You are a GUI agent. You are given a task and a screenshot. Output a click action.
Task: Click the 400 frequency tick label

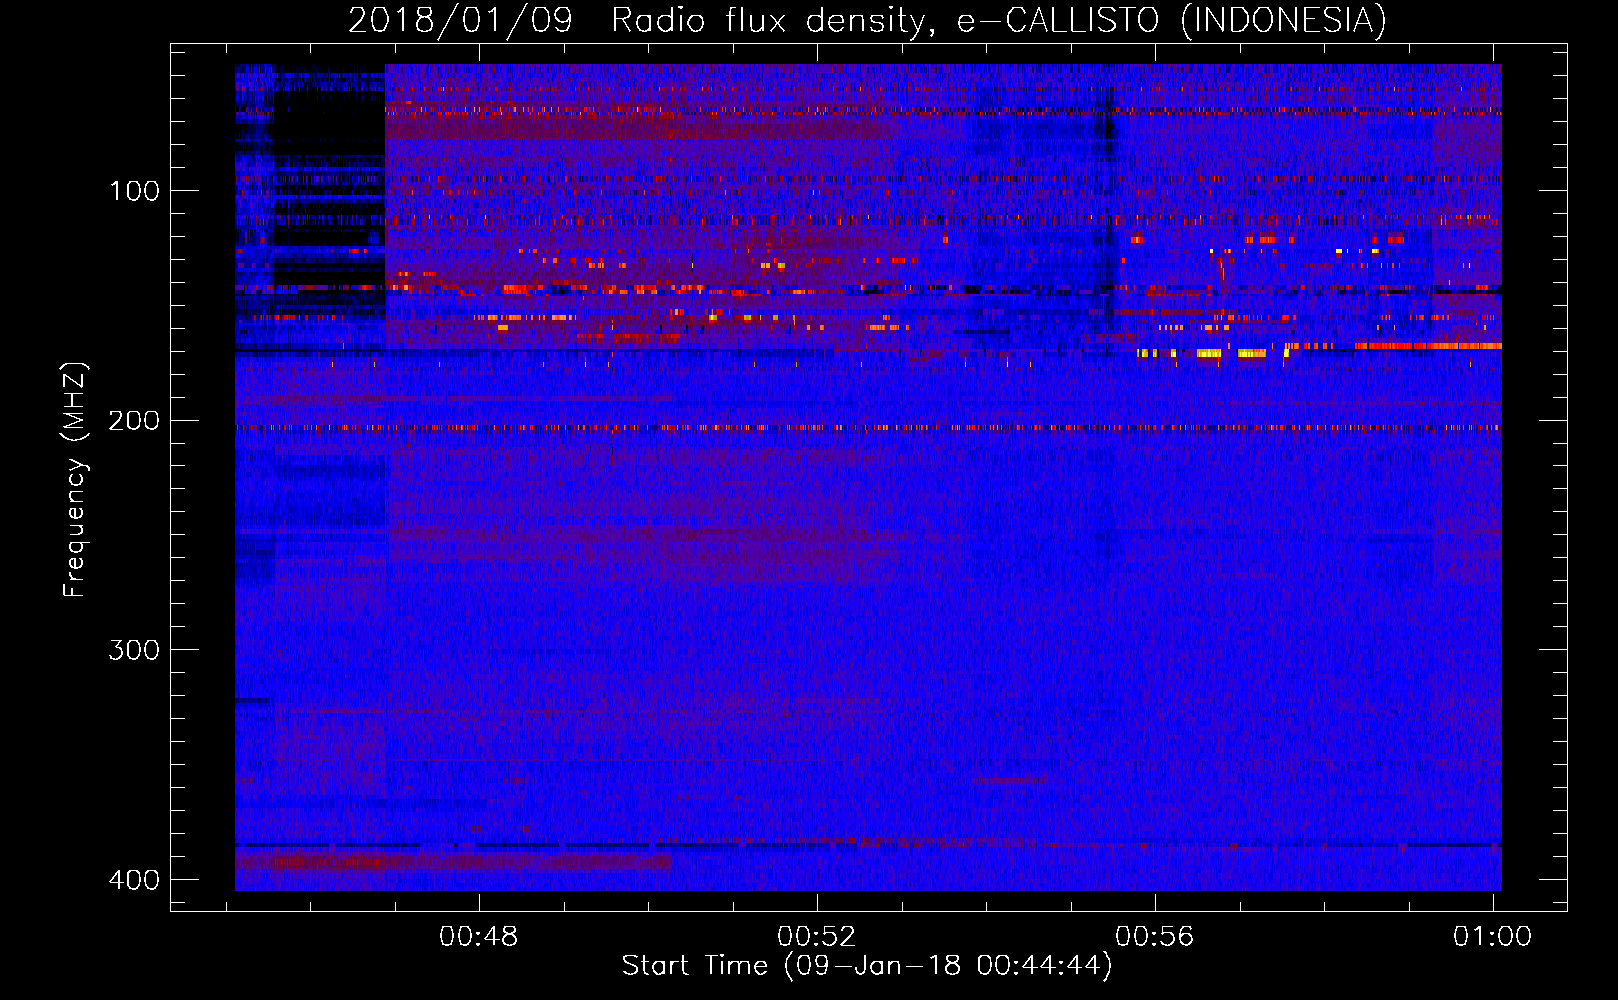coord(135,880)
